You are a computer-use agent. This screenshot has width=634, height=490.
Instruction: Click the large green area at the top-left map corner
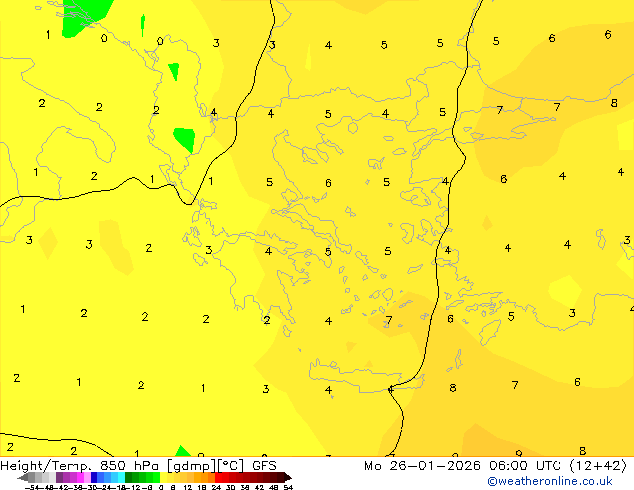coord(84,17)
